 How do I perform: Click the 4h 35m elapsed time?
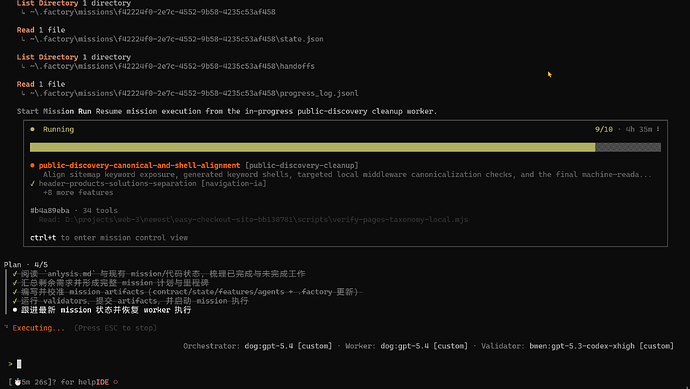coord(639,129)
